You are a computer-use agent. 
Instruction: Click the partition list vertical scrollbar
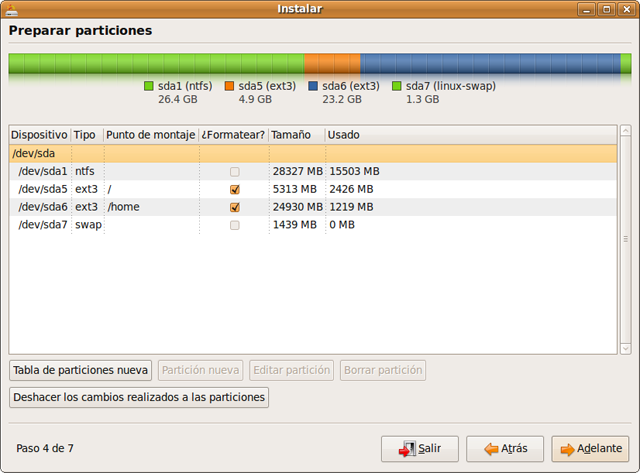coord(625,240)
